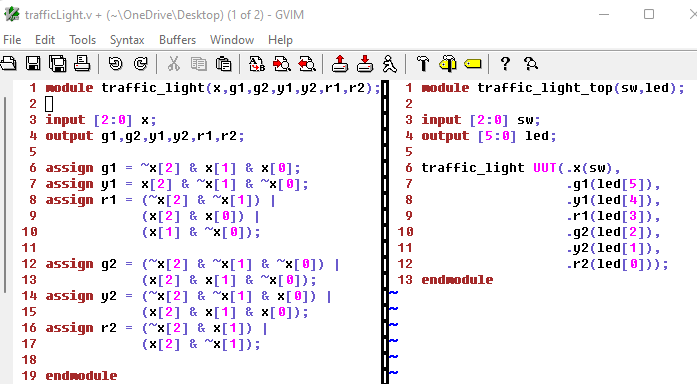Open the Buffers menu

[177, 40]
